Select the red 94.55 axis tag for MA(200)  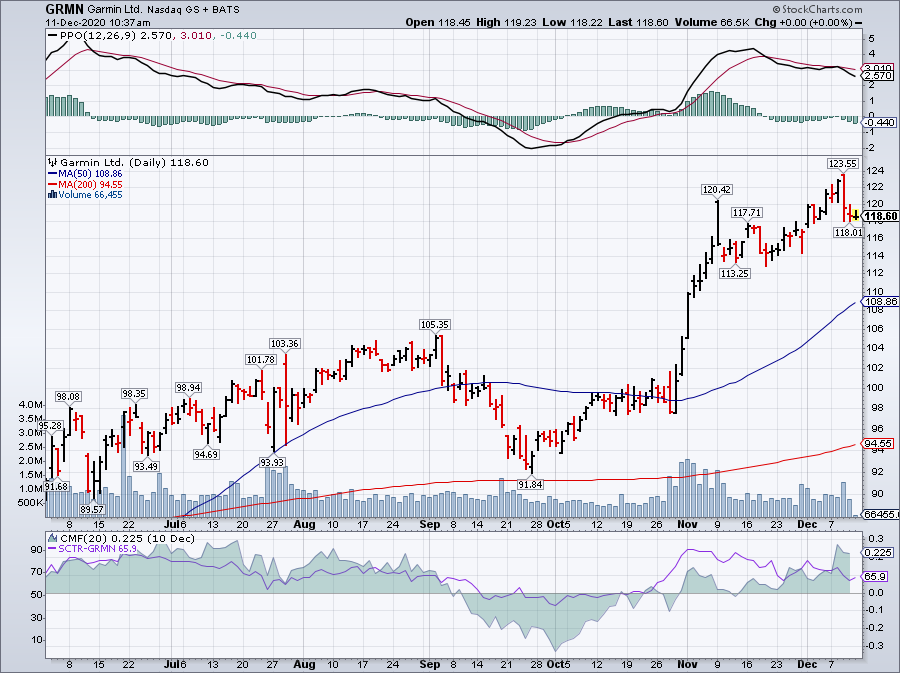point(879,444)
